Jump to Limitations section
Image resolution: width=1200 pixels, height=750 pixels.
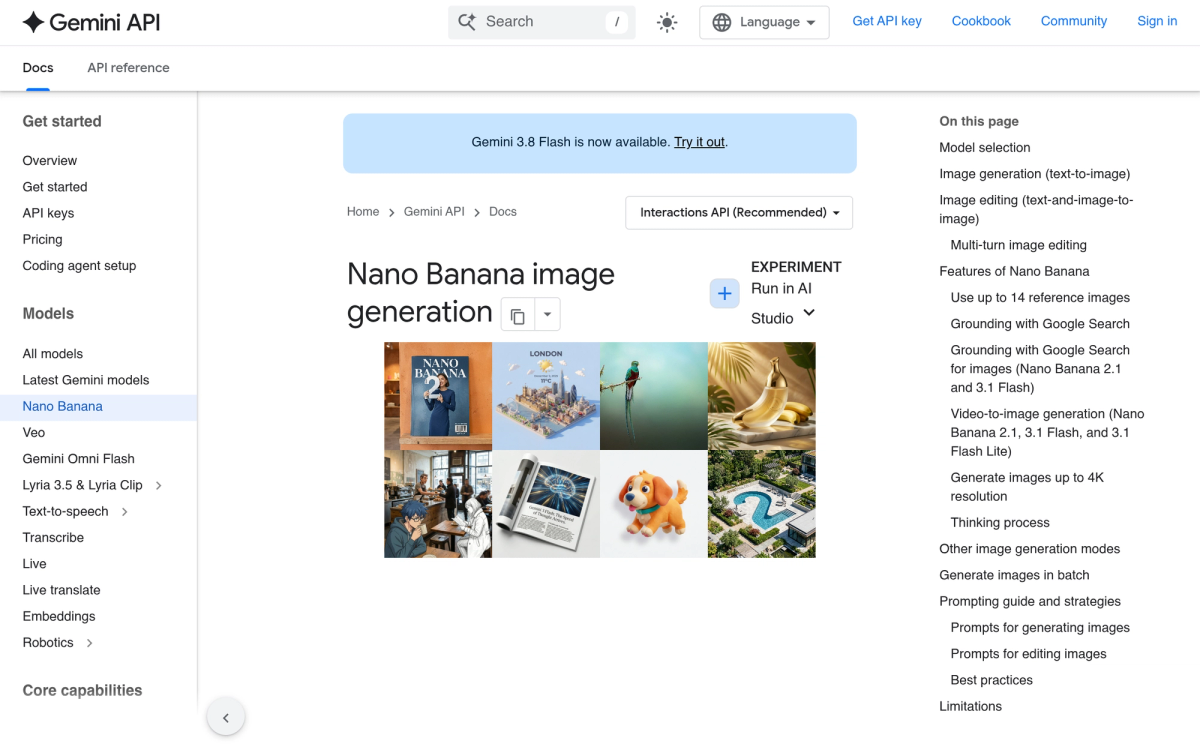click(970, 707)
